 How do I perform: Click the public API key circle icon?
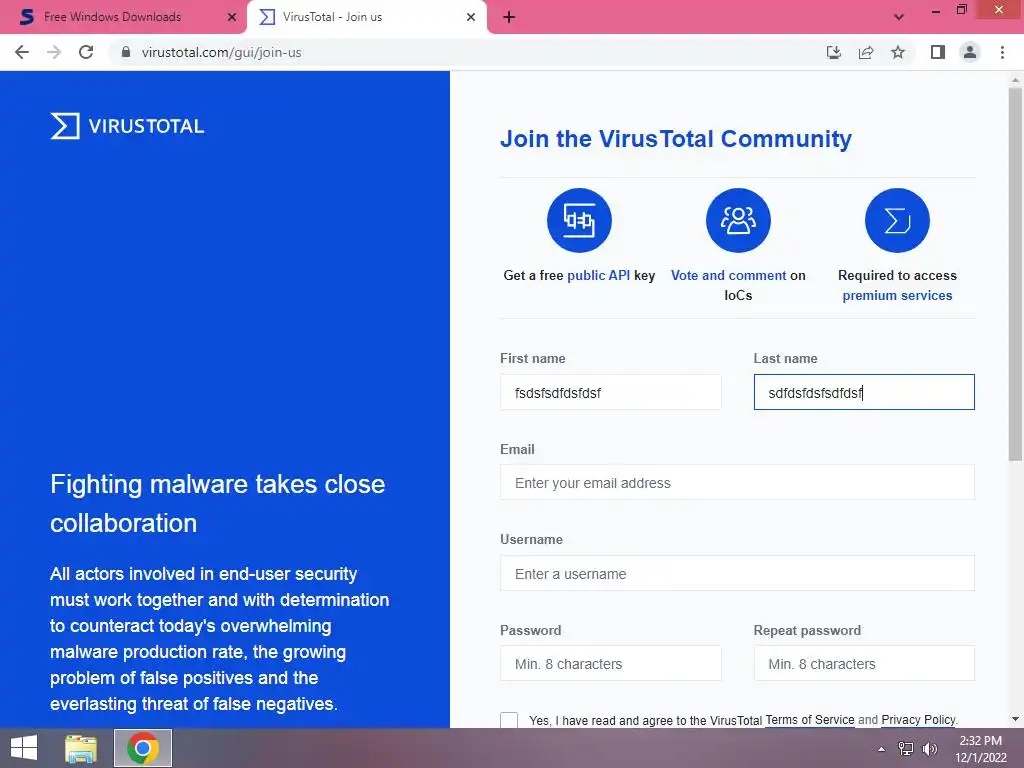(x=579, y=220)
